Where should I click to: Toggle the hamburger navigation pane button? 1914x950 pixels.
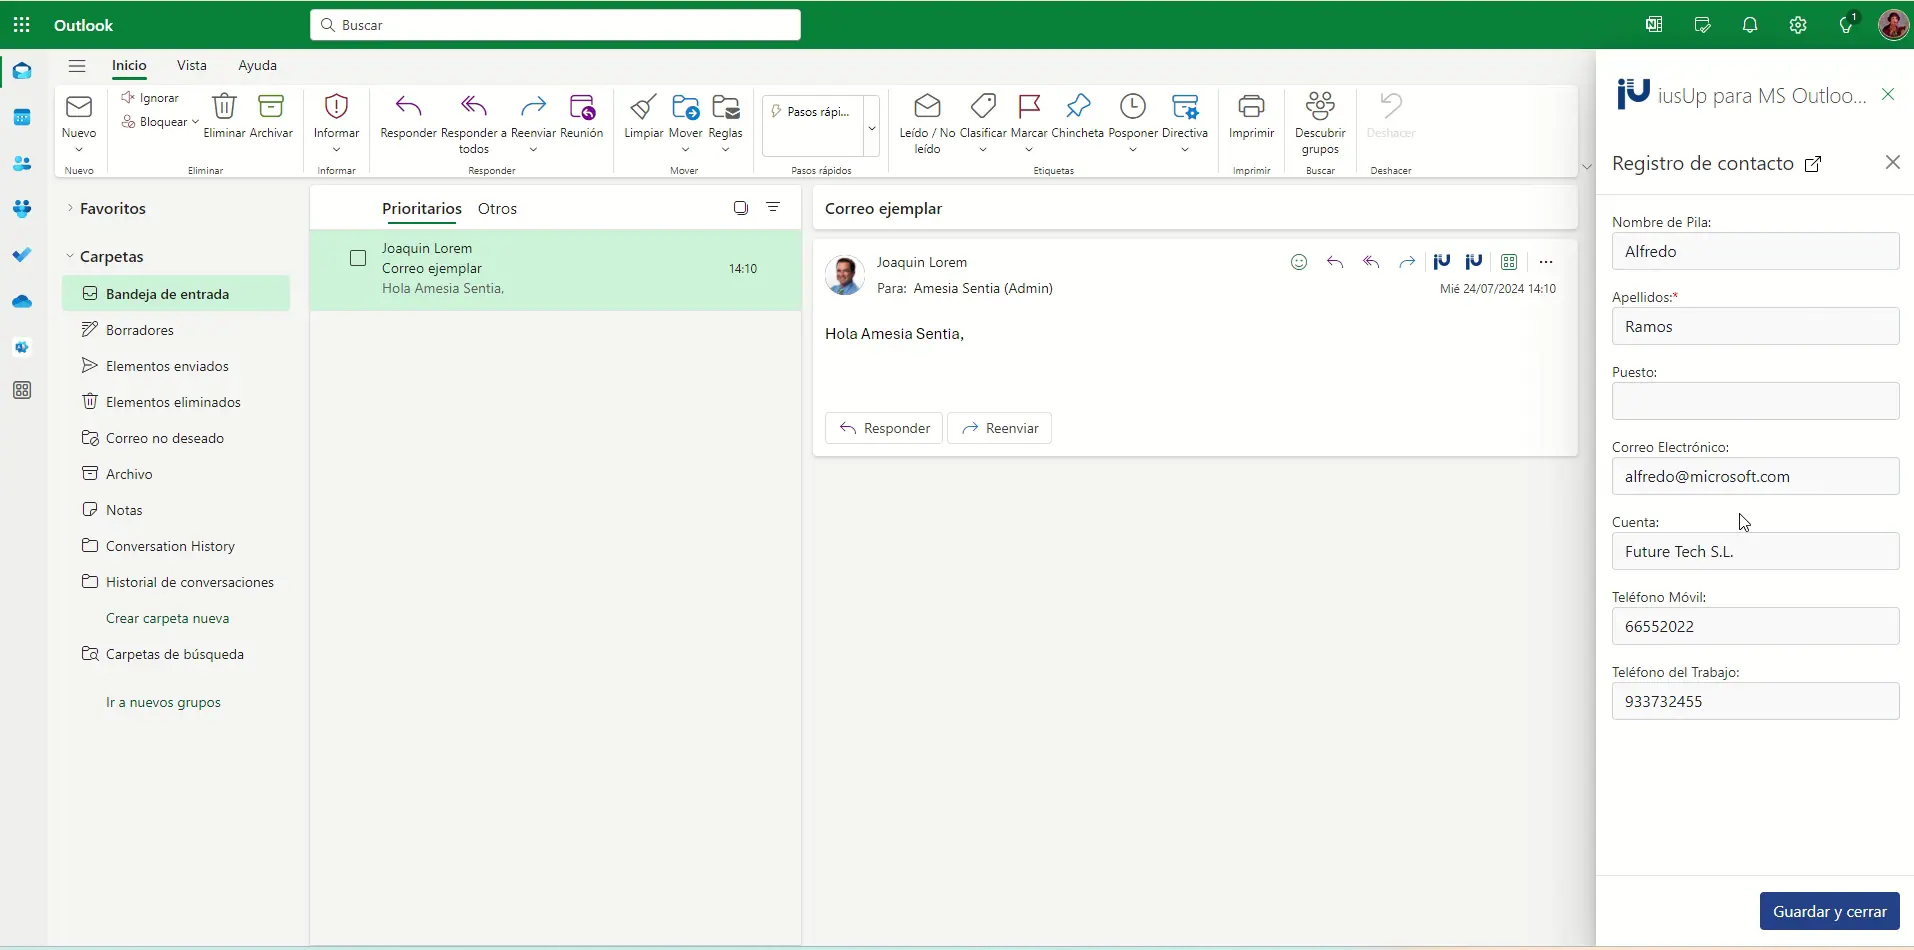click(77, 66)
